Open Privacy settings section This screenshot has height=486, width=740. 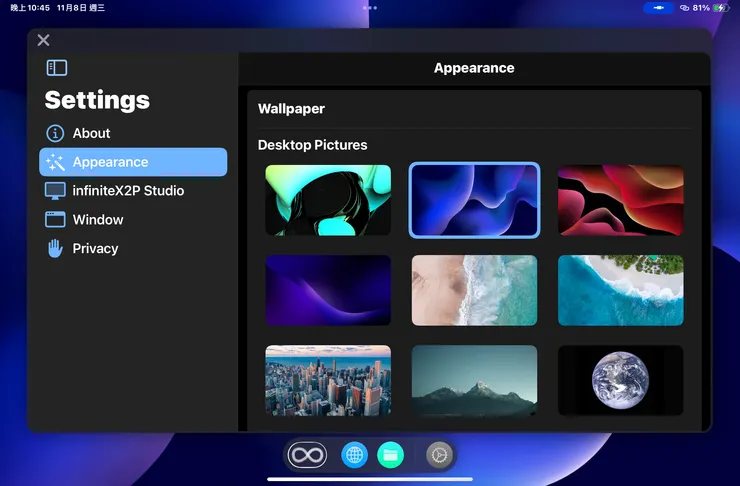tap(133, 249)
